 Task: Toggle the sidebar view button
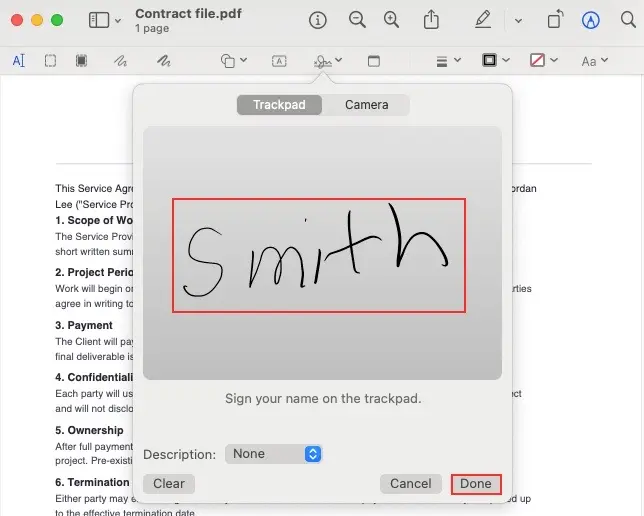click(x=99, y=20)
